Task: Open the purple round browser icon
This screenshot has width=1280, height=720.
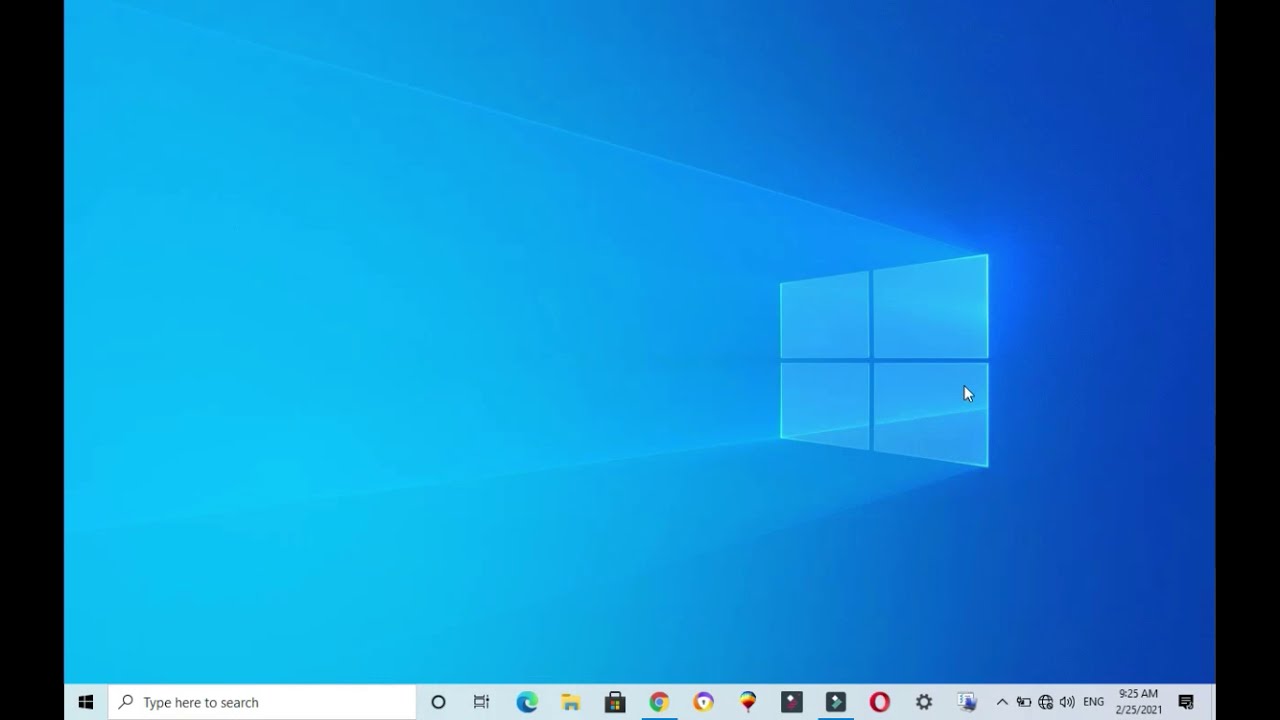Action: point(703,702)
